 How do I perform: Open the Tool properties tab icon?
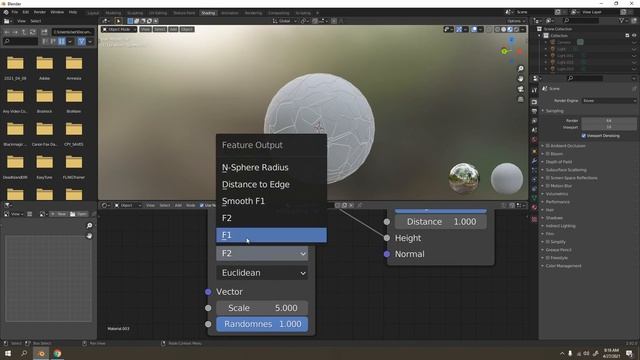[x=534, y=90]
